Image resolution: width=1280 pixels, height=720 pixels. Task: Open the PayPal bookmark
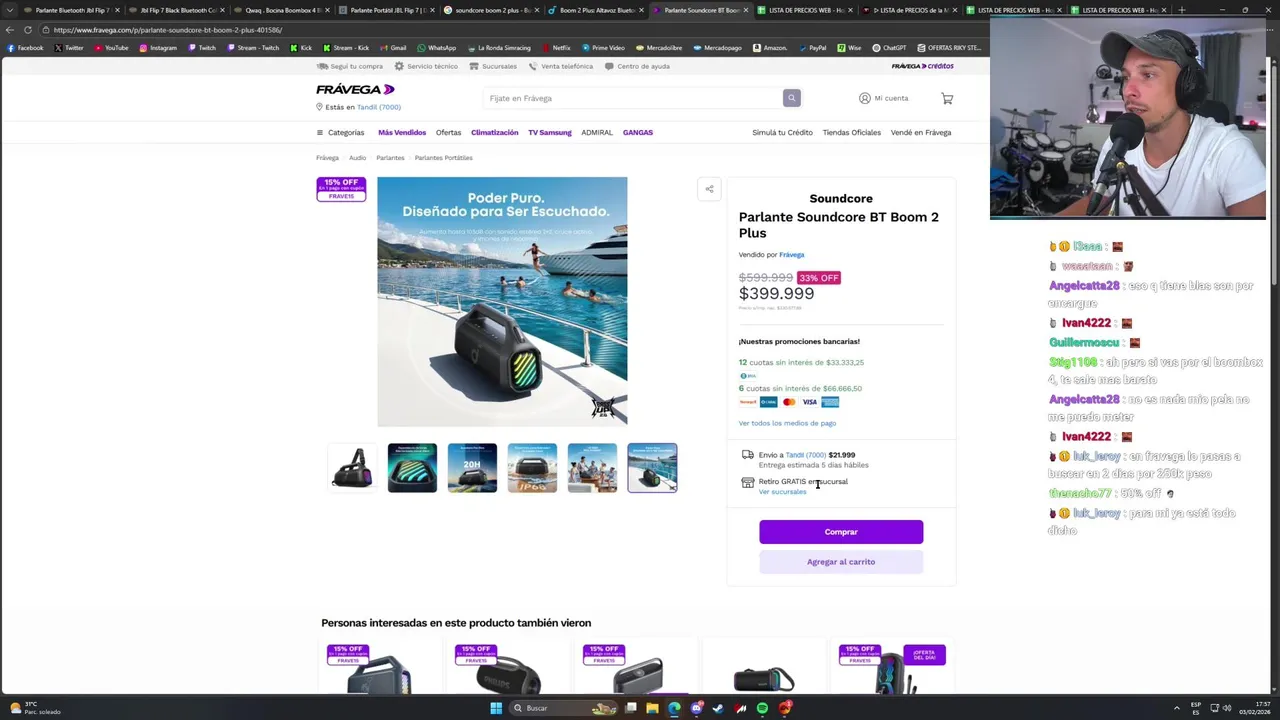point(812,47)
